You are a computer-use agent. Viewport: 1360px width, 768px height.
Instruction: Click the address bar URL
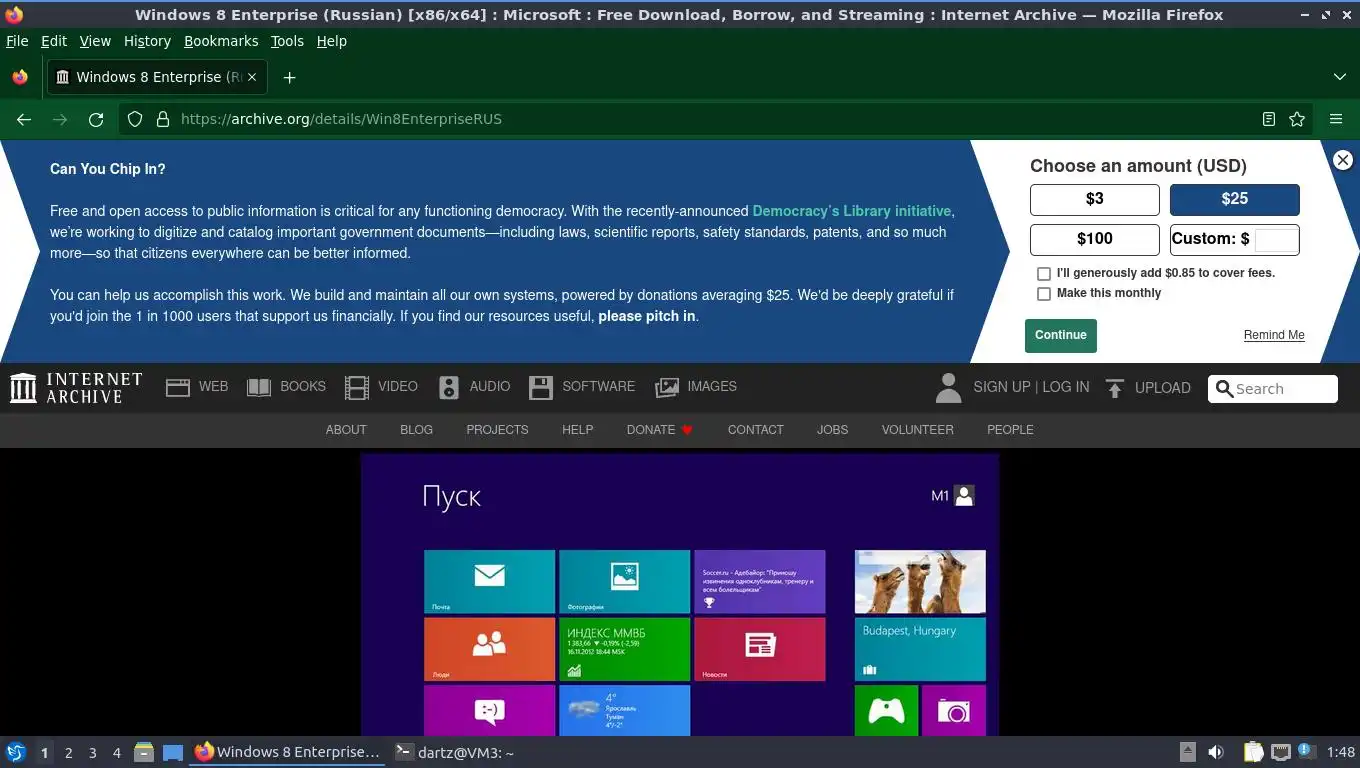coord(341,119)
